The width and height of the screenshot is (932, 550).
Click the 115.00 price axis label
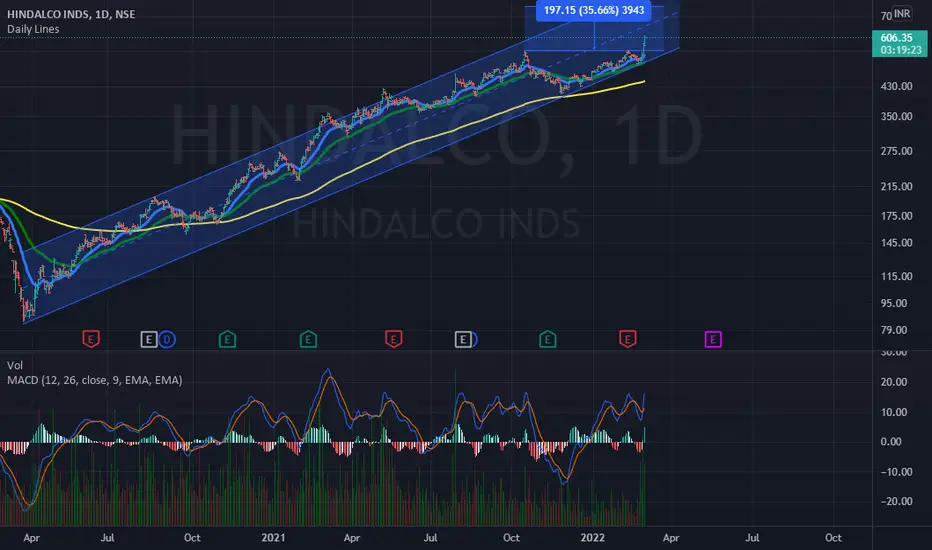coord(896,276)
